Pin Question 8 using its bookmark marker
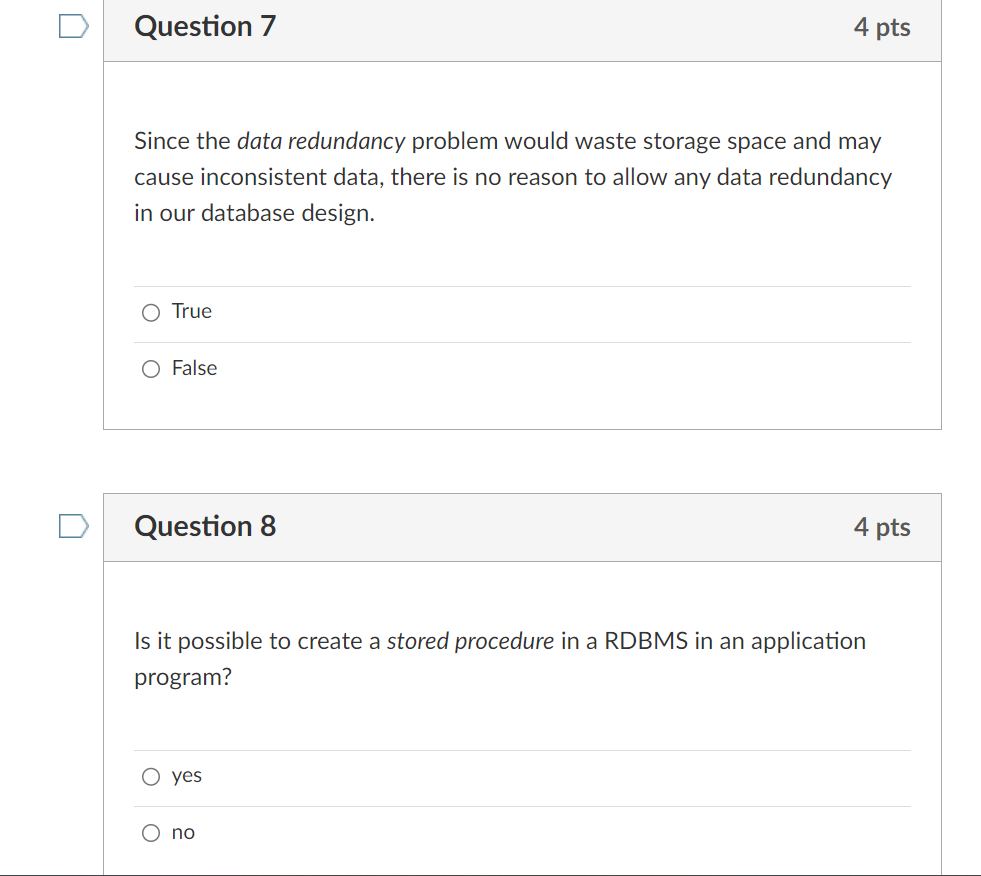This screenshot has height=876, width=981. (73, 525)
